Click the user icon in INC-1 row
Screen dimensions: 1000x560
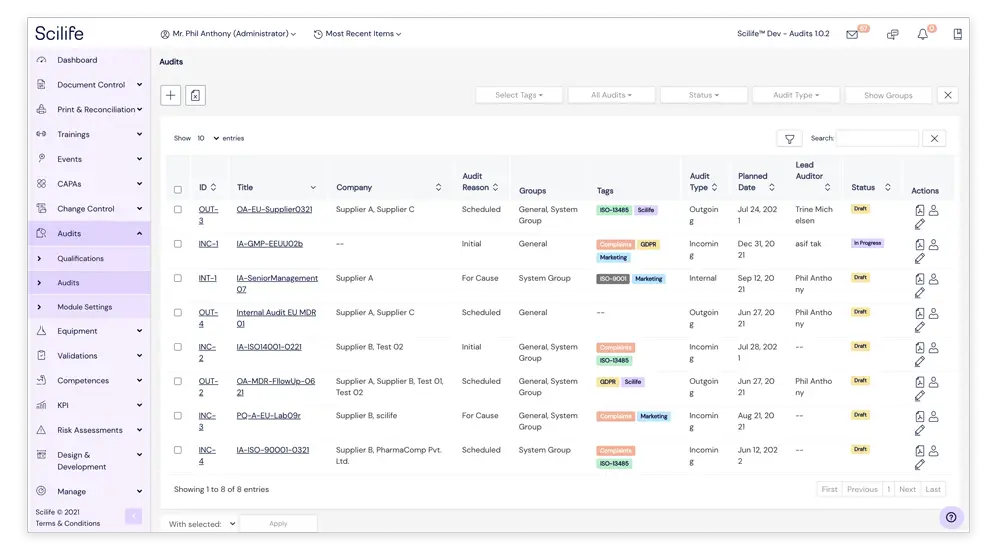pyautogui.click(x=934, y=245)
